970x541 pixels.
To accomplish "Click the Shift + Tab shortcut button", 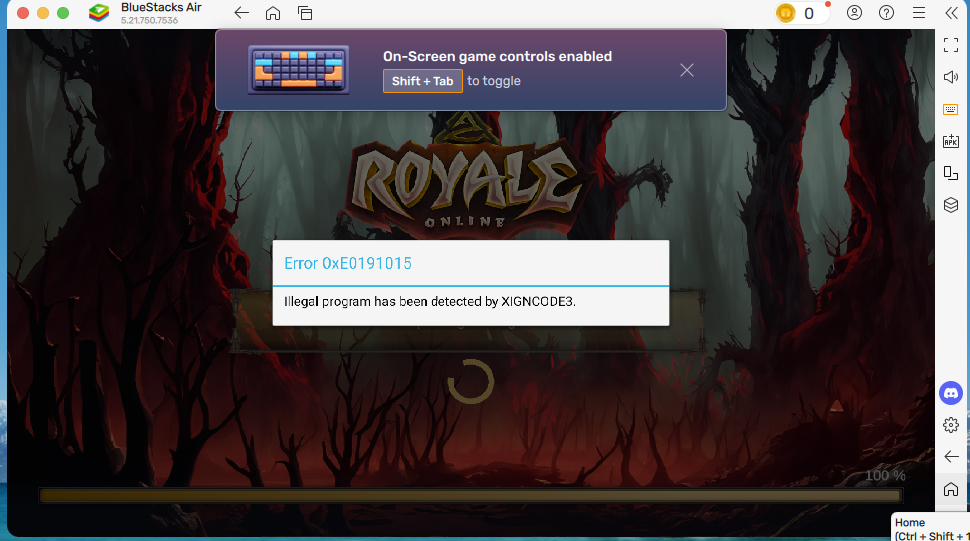I will (x=423, y=81).
